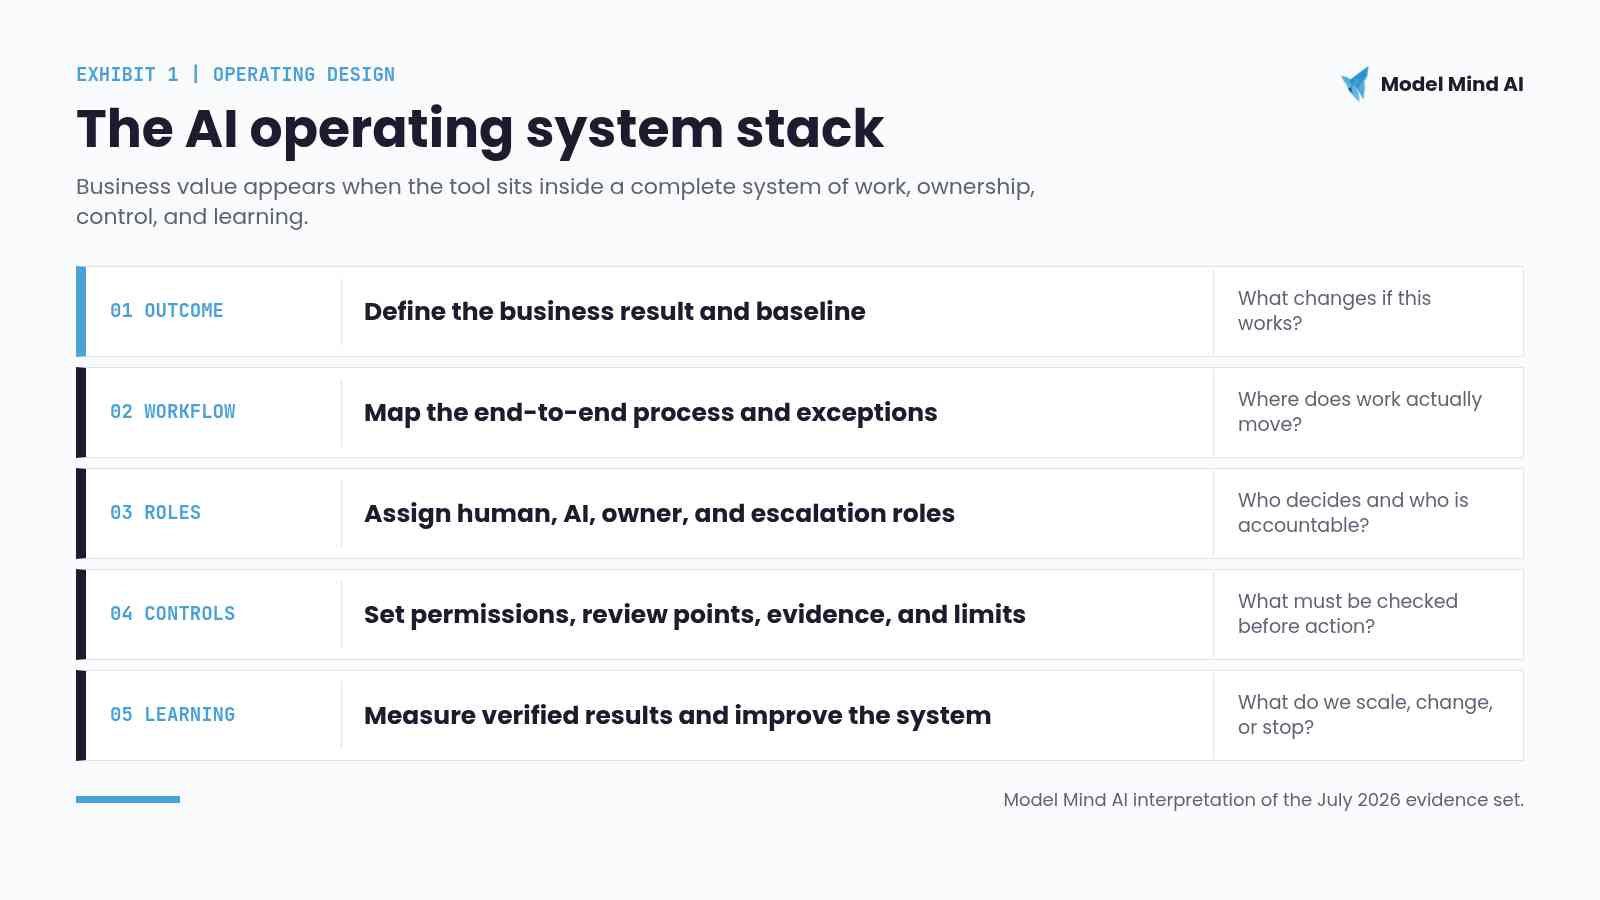Click 'Assign human, AI, owner, and escalation roles'
1600x900 pixels.
coord(660,513)
